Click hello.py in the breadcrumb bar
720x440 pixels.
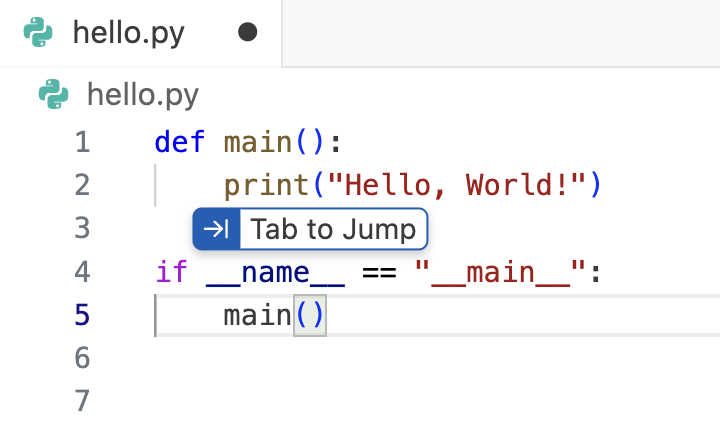click(143, 95)
